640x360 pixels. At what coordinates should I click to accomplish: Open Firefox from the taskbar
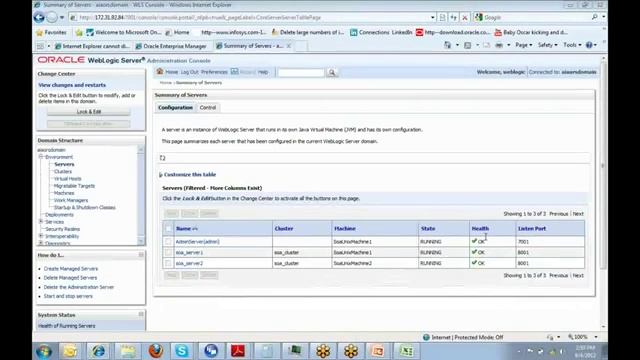pyautogui.click(x=156, y=351)
